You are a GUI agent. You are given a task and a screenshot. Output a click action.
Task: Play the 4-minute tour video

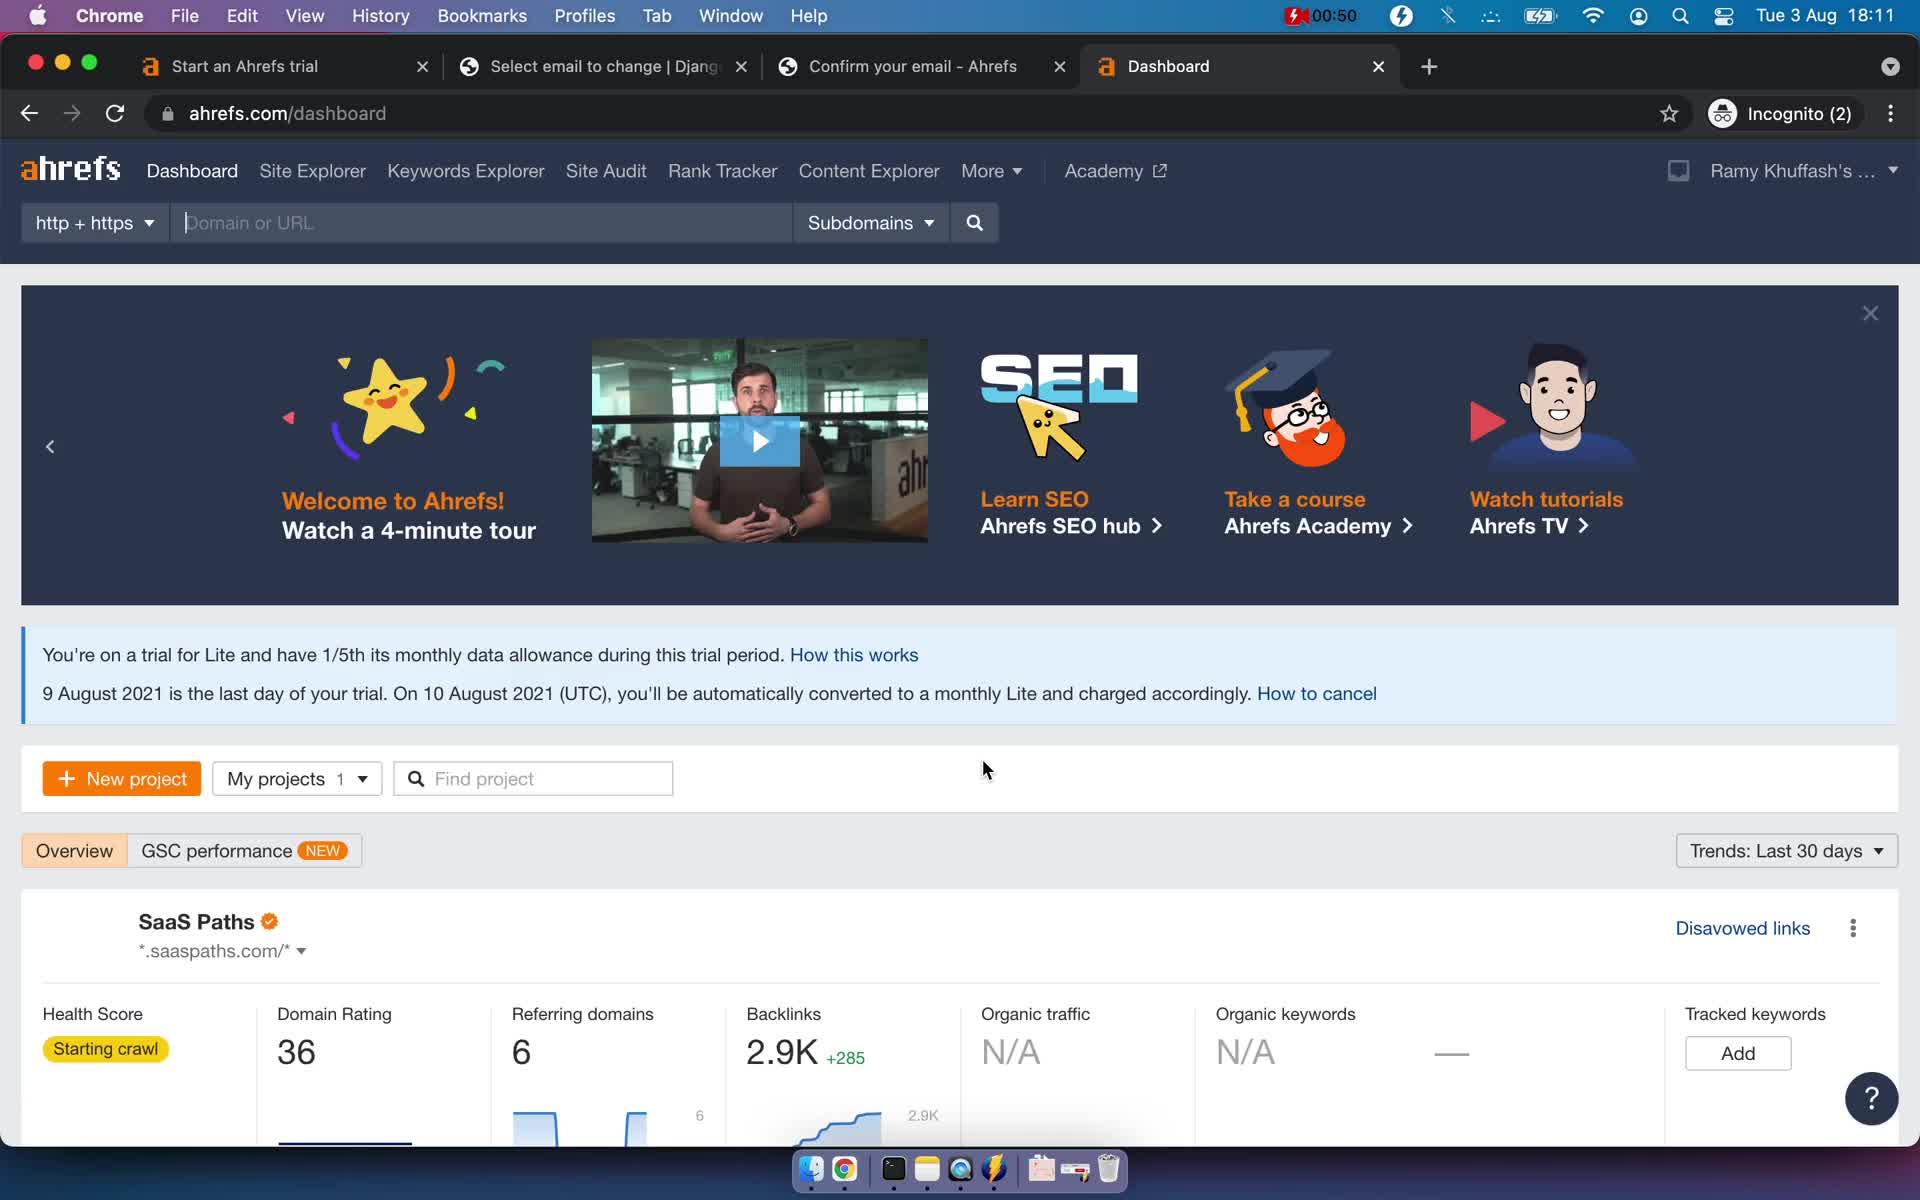(x=760, y=441)
